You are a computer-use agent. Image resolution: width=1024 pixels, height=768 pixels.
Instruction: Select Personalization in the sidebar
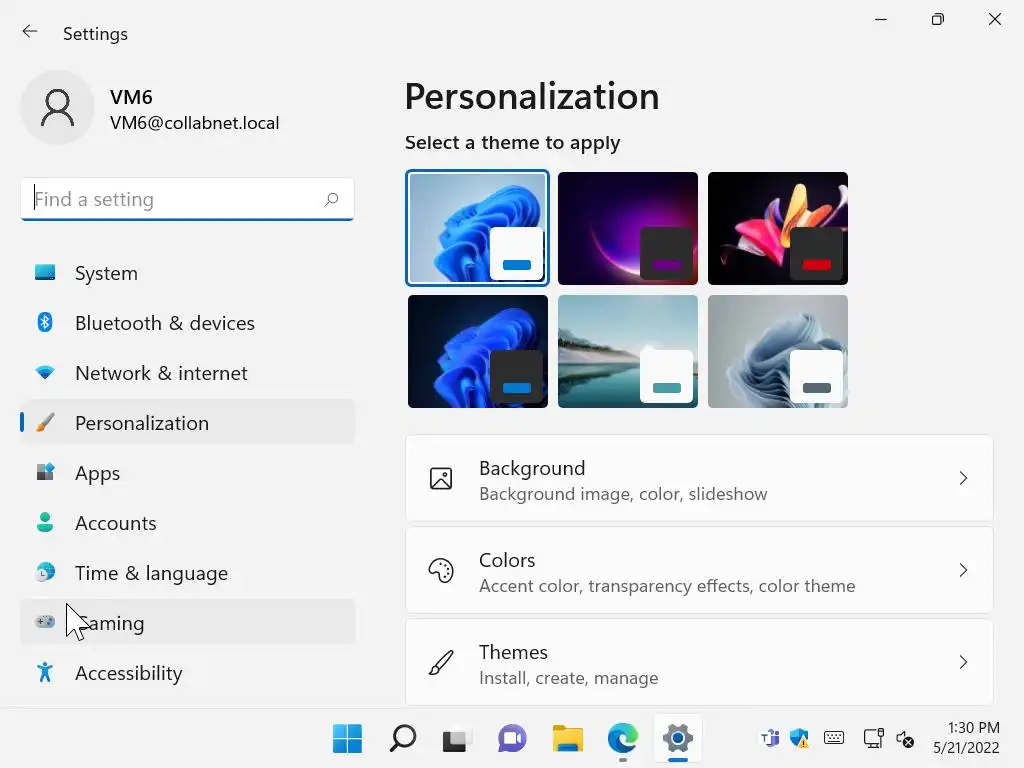tap(187, 423)
